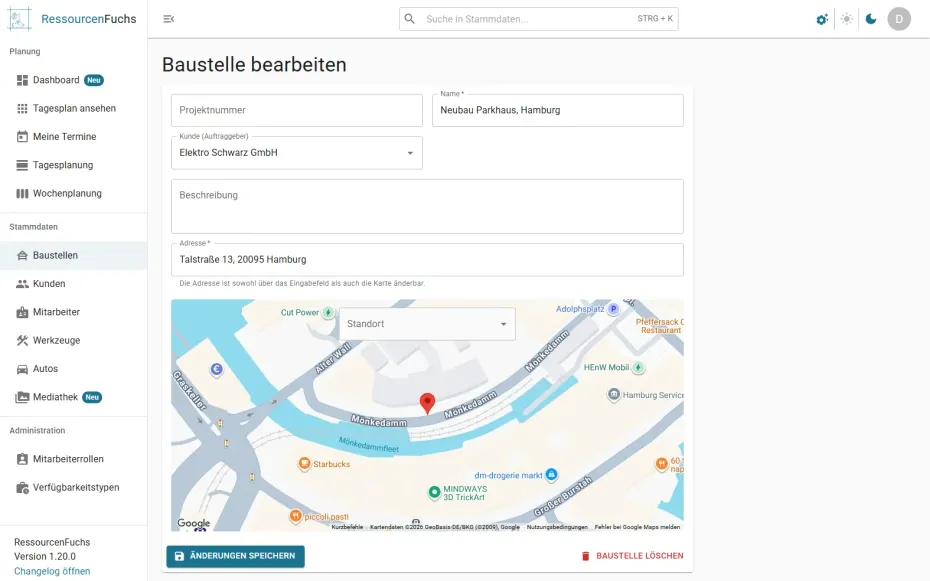Click the Tagesplan ansehen icon

pyautogui.click(x=22, y=108)
